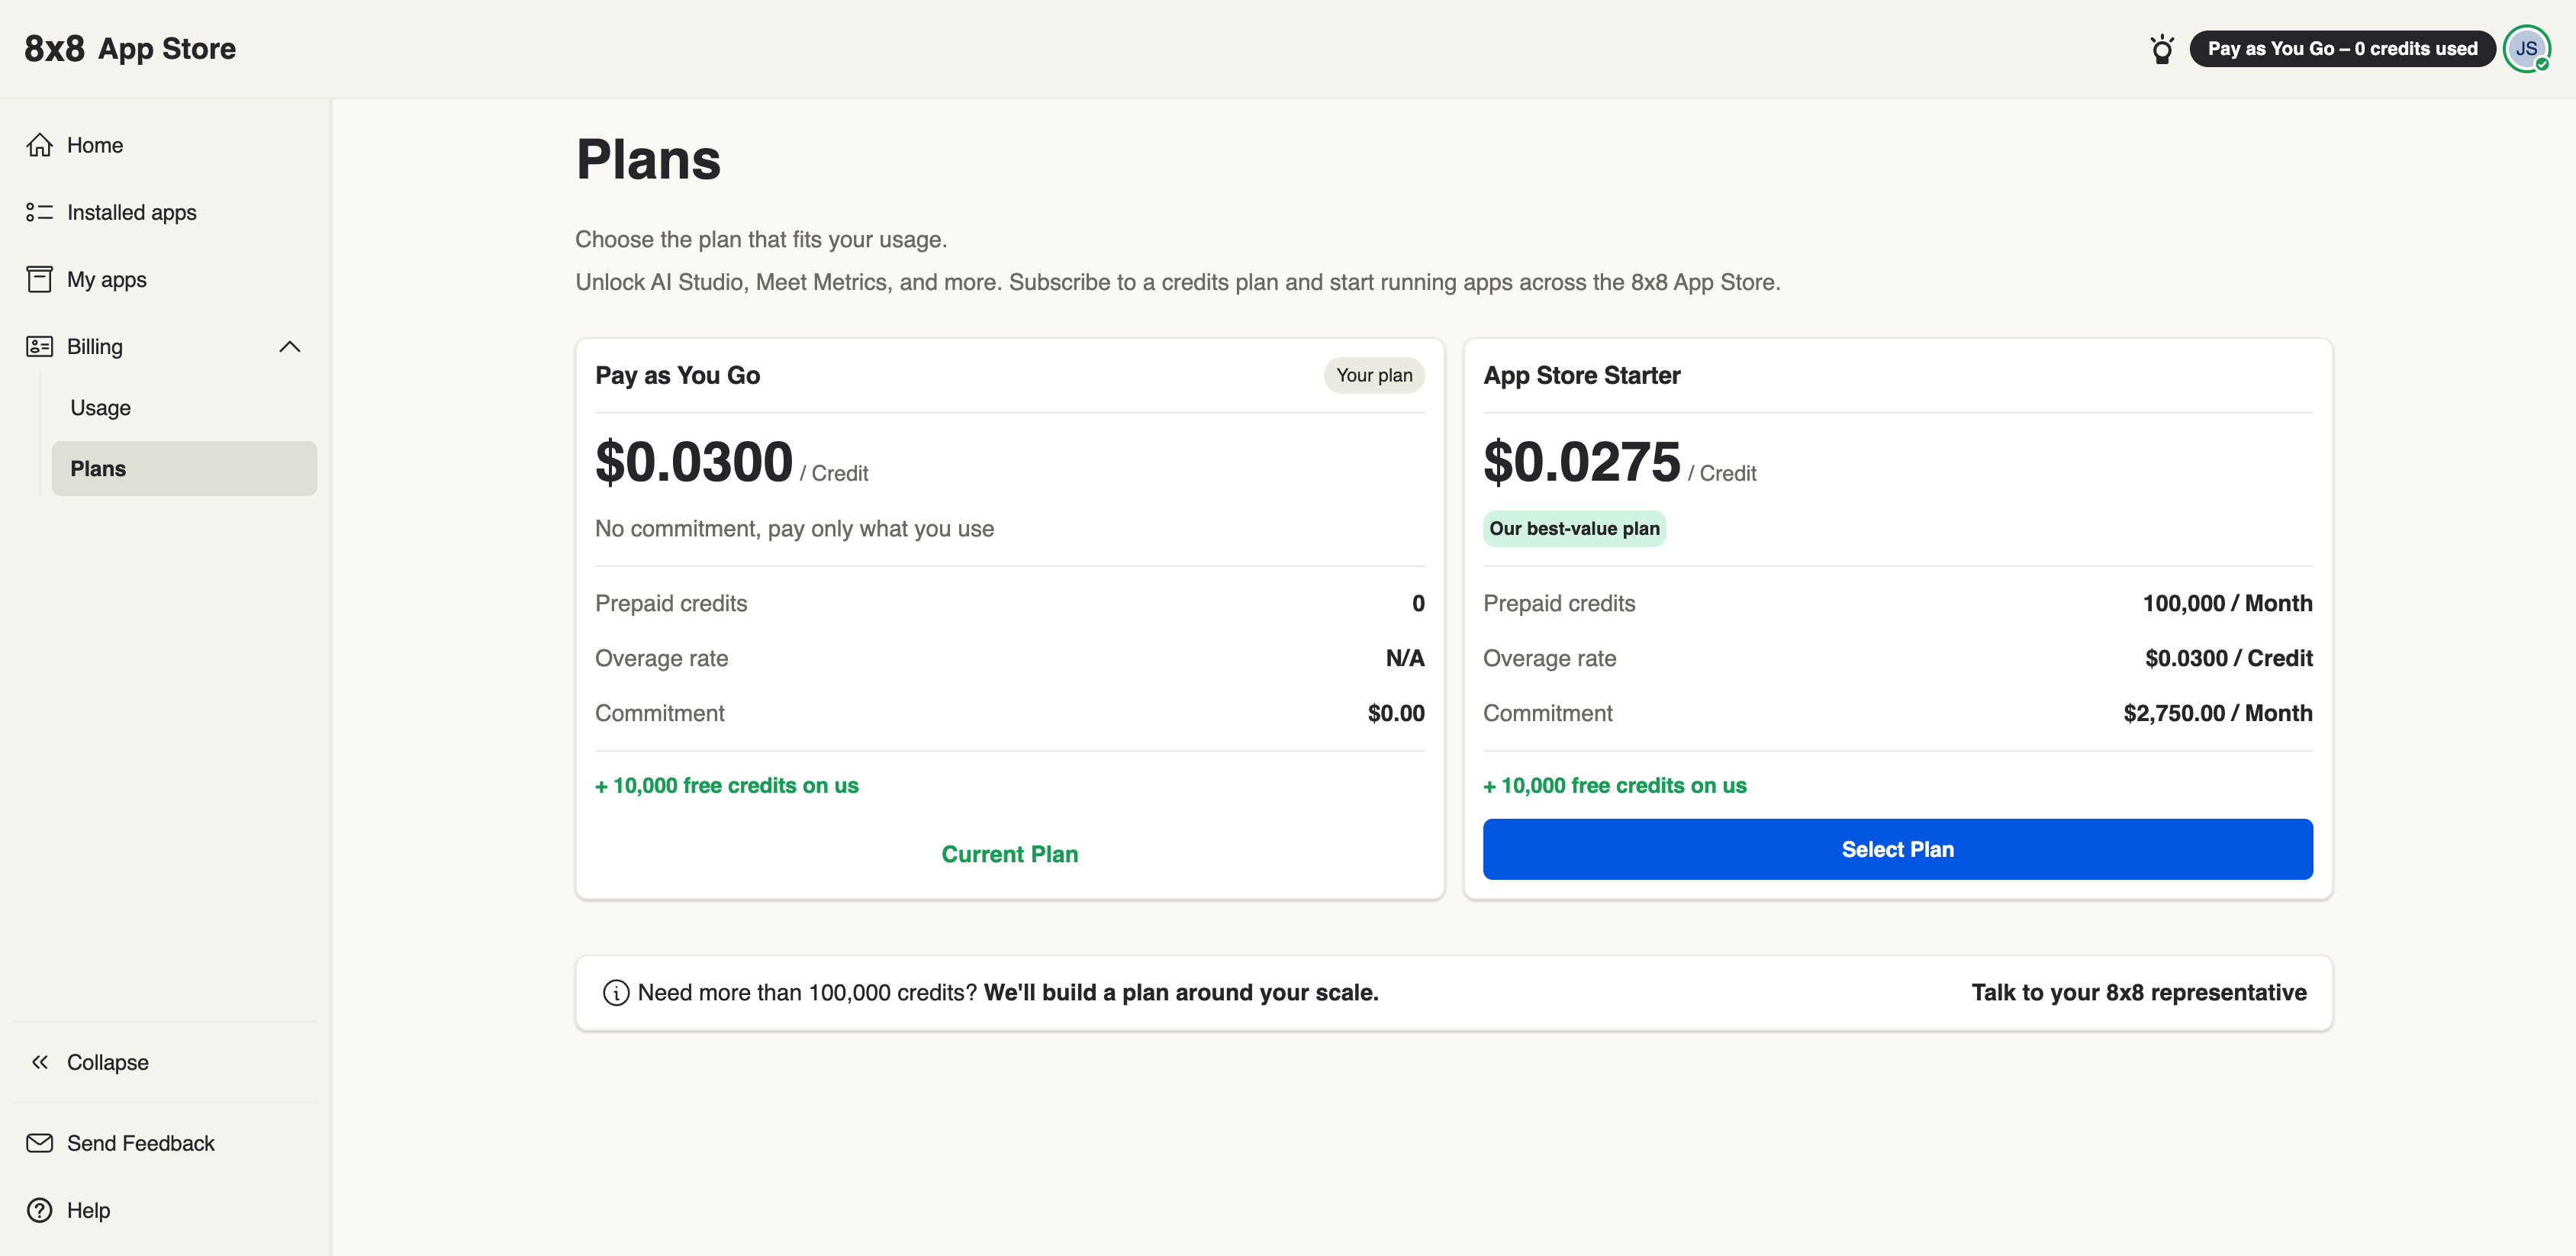Click Choose the plan that fits your usage text
Image resolution: width=2576 pixels, height=1256 pixels.
coord(761,239)
